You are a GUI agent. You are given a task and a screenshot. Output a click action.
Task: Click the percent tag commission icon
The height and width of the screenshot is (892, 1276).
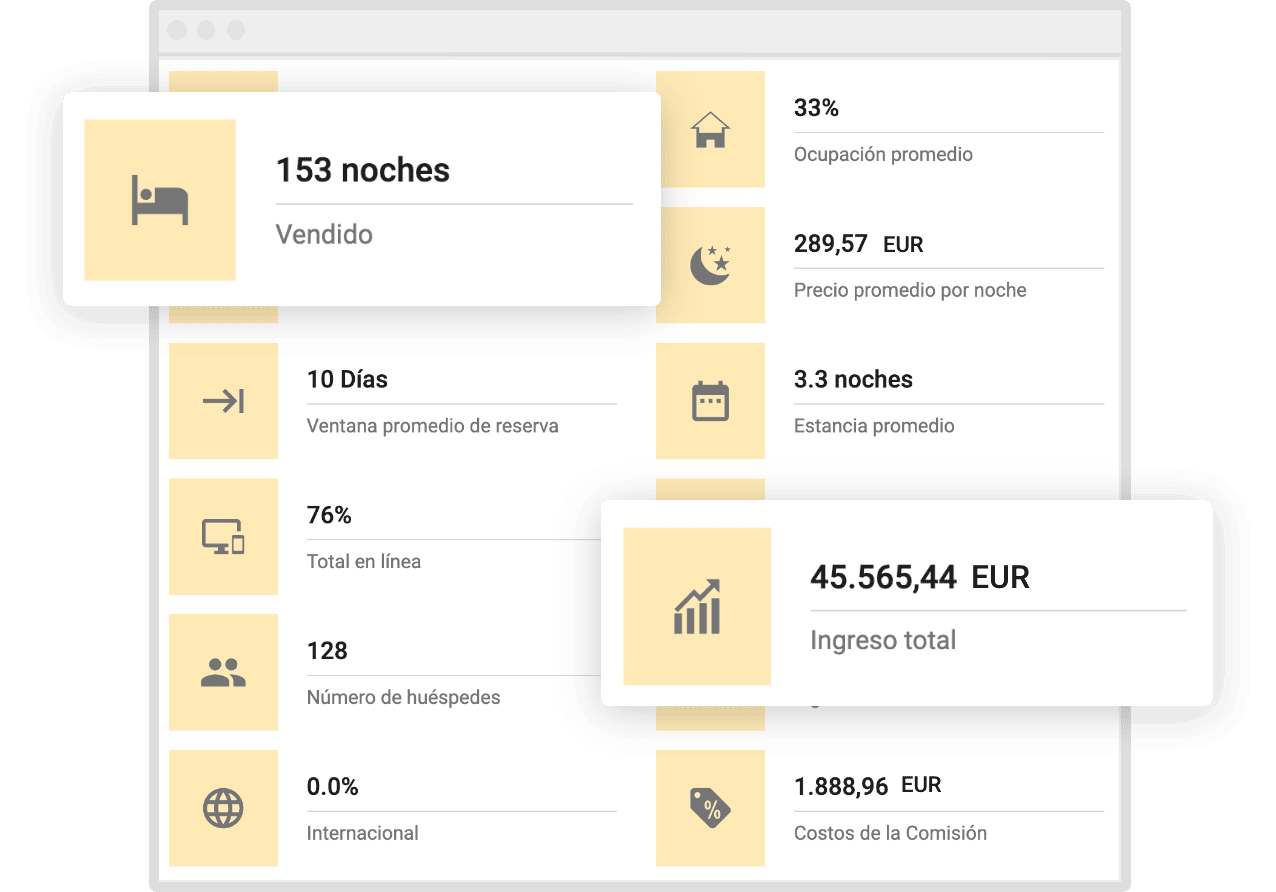click(x=711, y=807)
